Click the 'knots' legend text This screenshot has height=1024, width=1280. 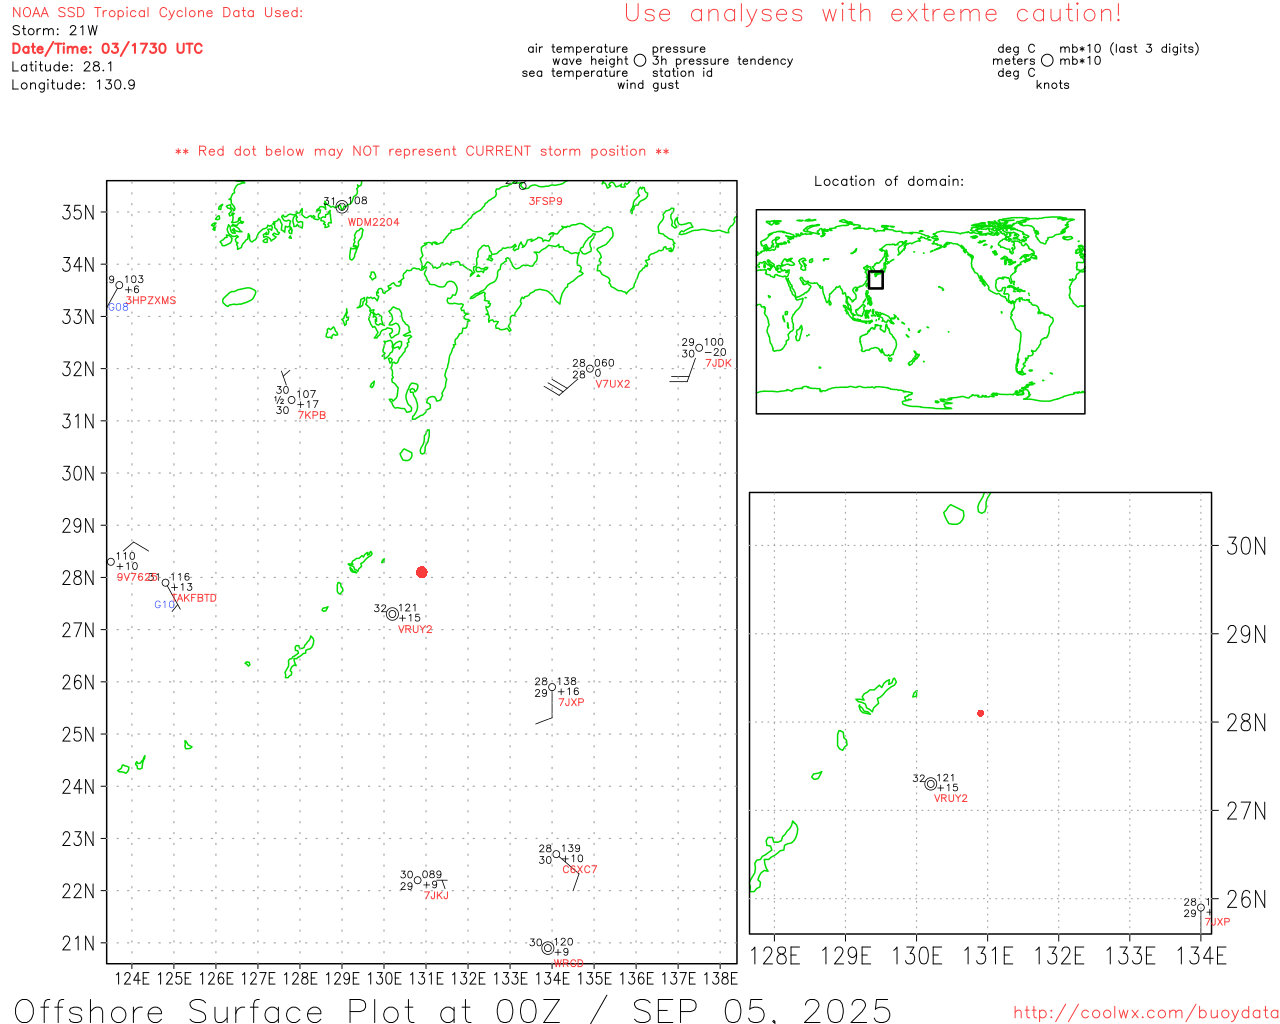click(1052, 85)
